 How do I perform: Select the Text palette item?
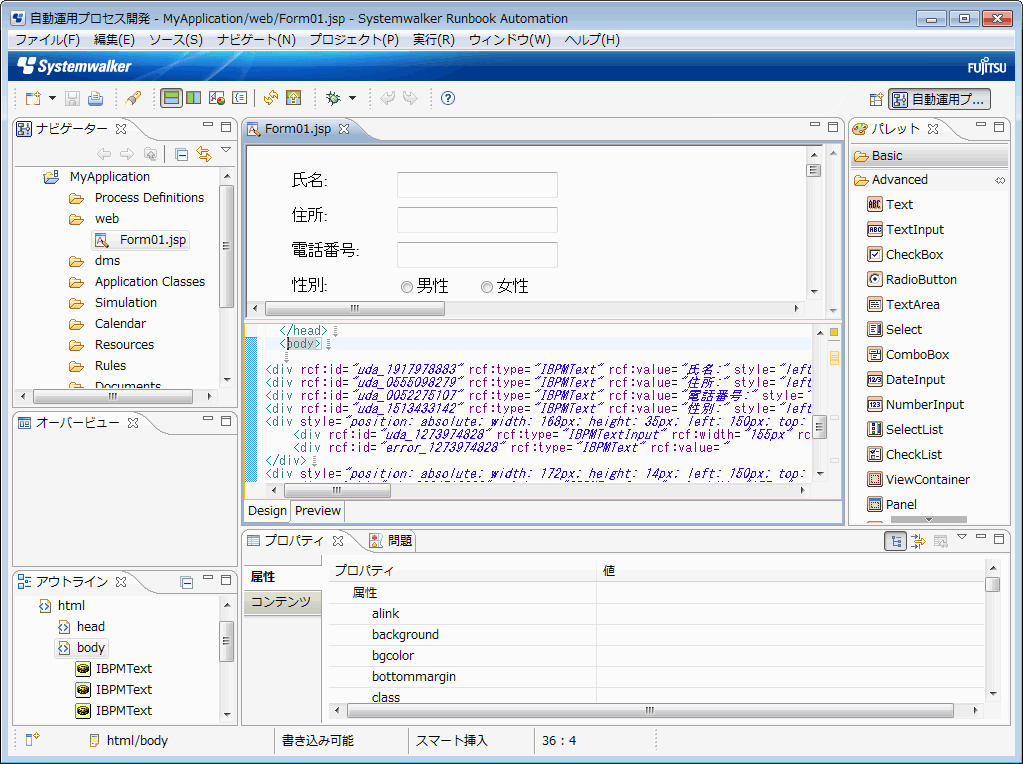pos(890,204)
